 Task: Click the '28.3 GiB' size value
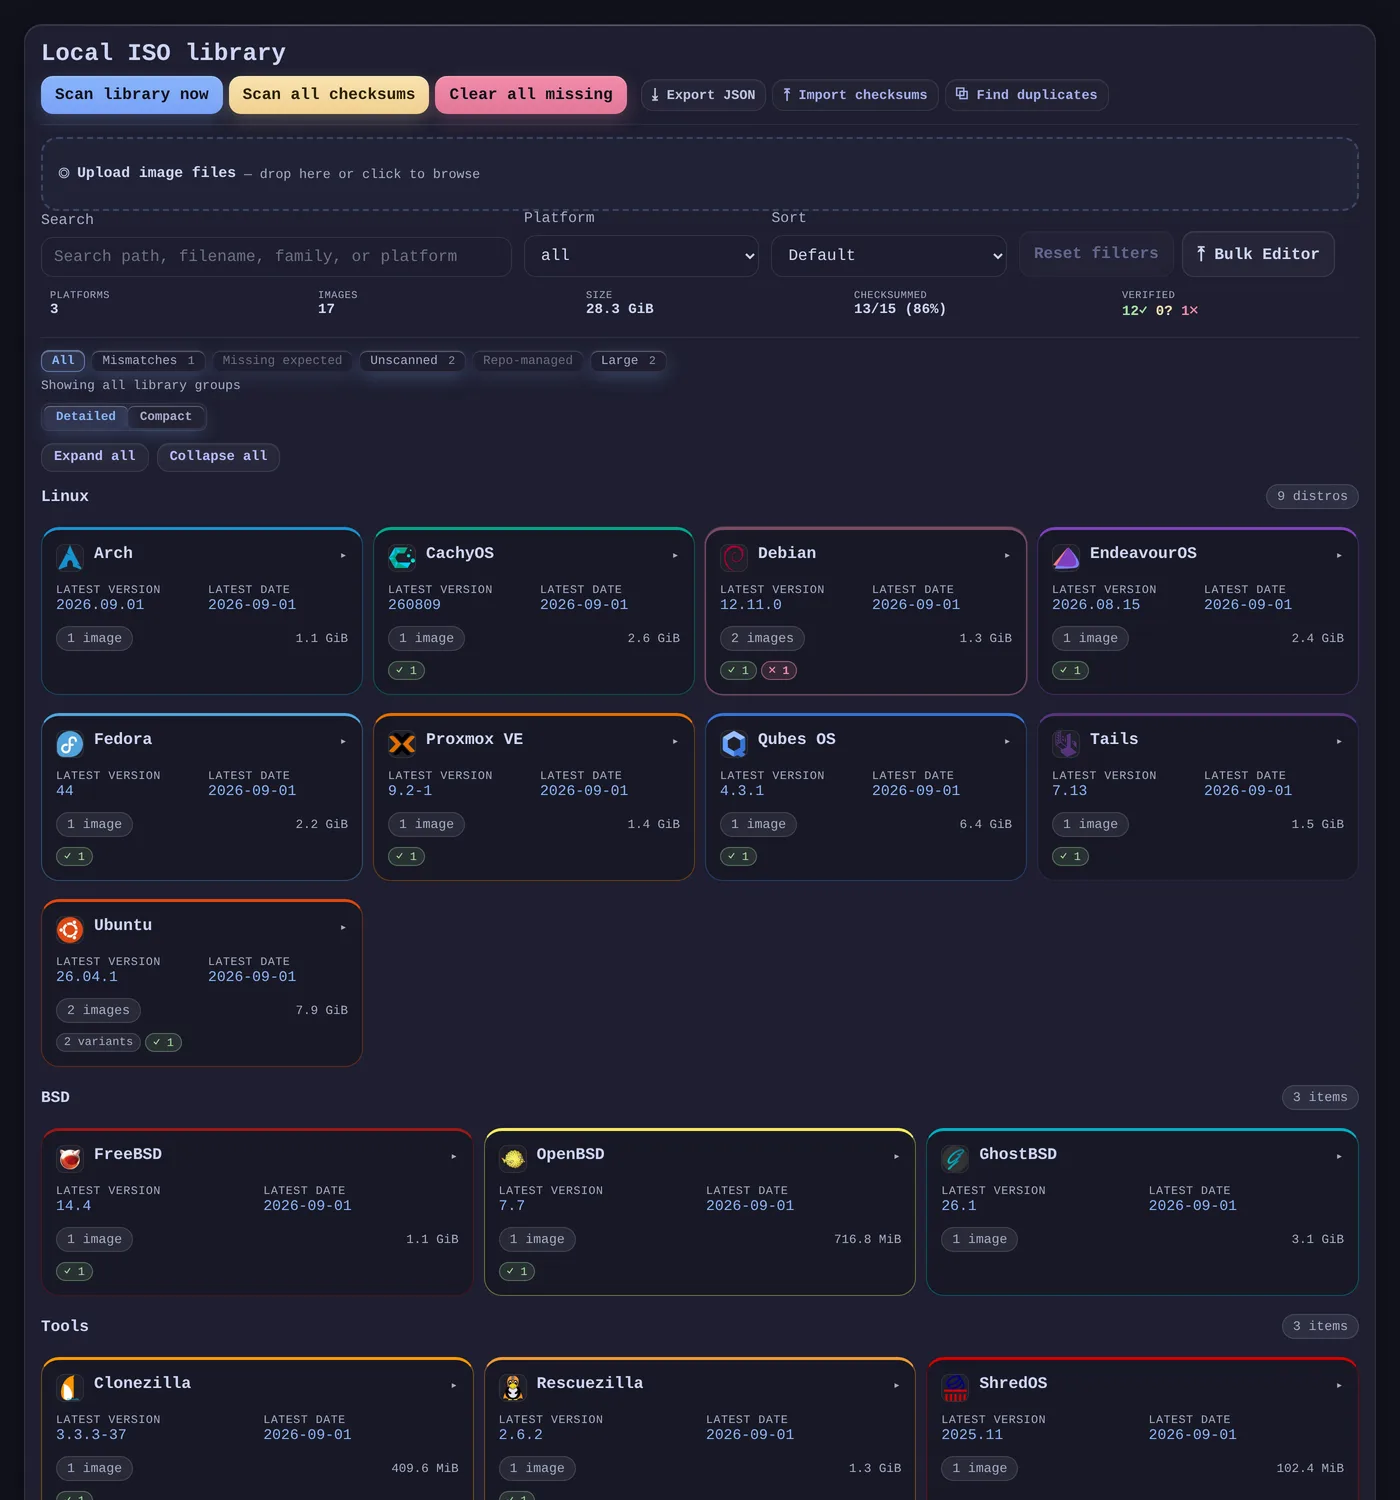[x=620, y=309]
